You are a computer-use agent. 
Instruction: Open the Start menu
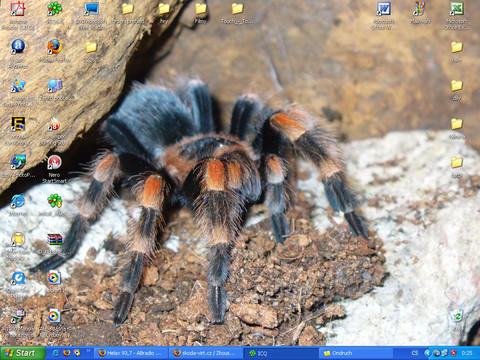pos(23,353)
